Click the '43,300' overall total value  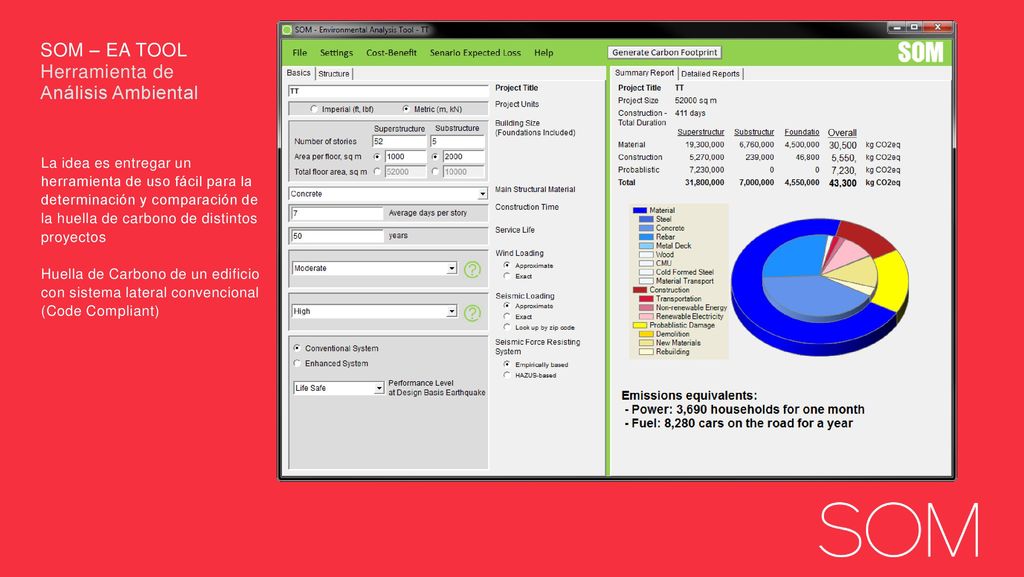pyautogui.click(x=842, y=183)
